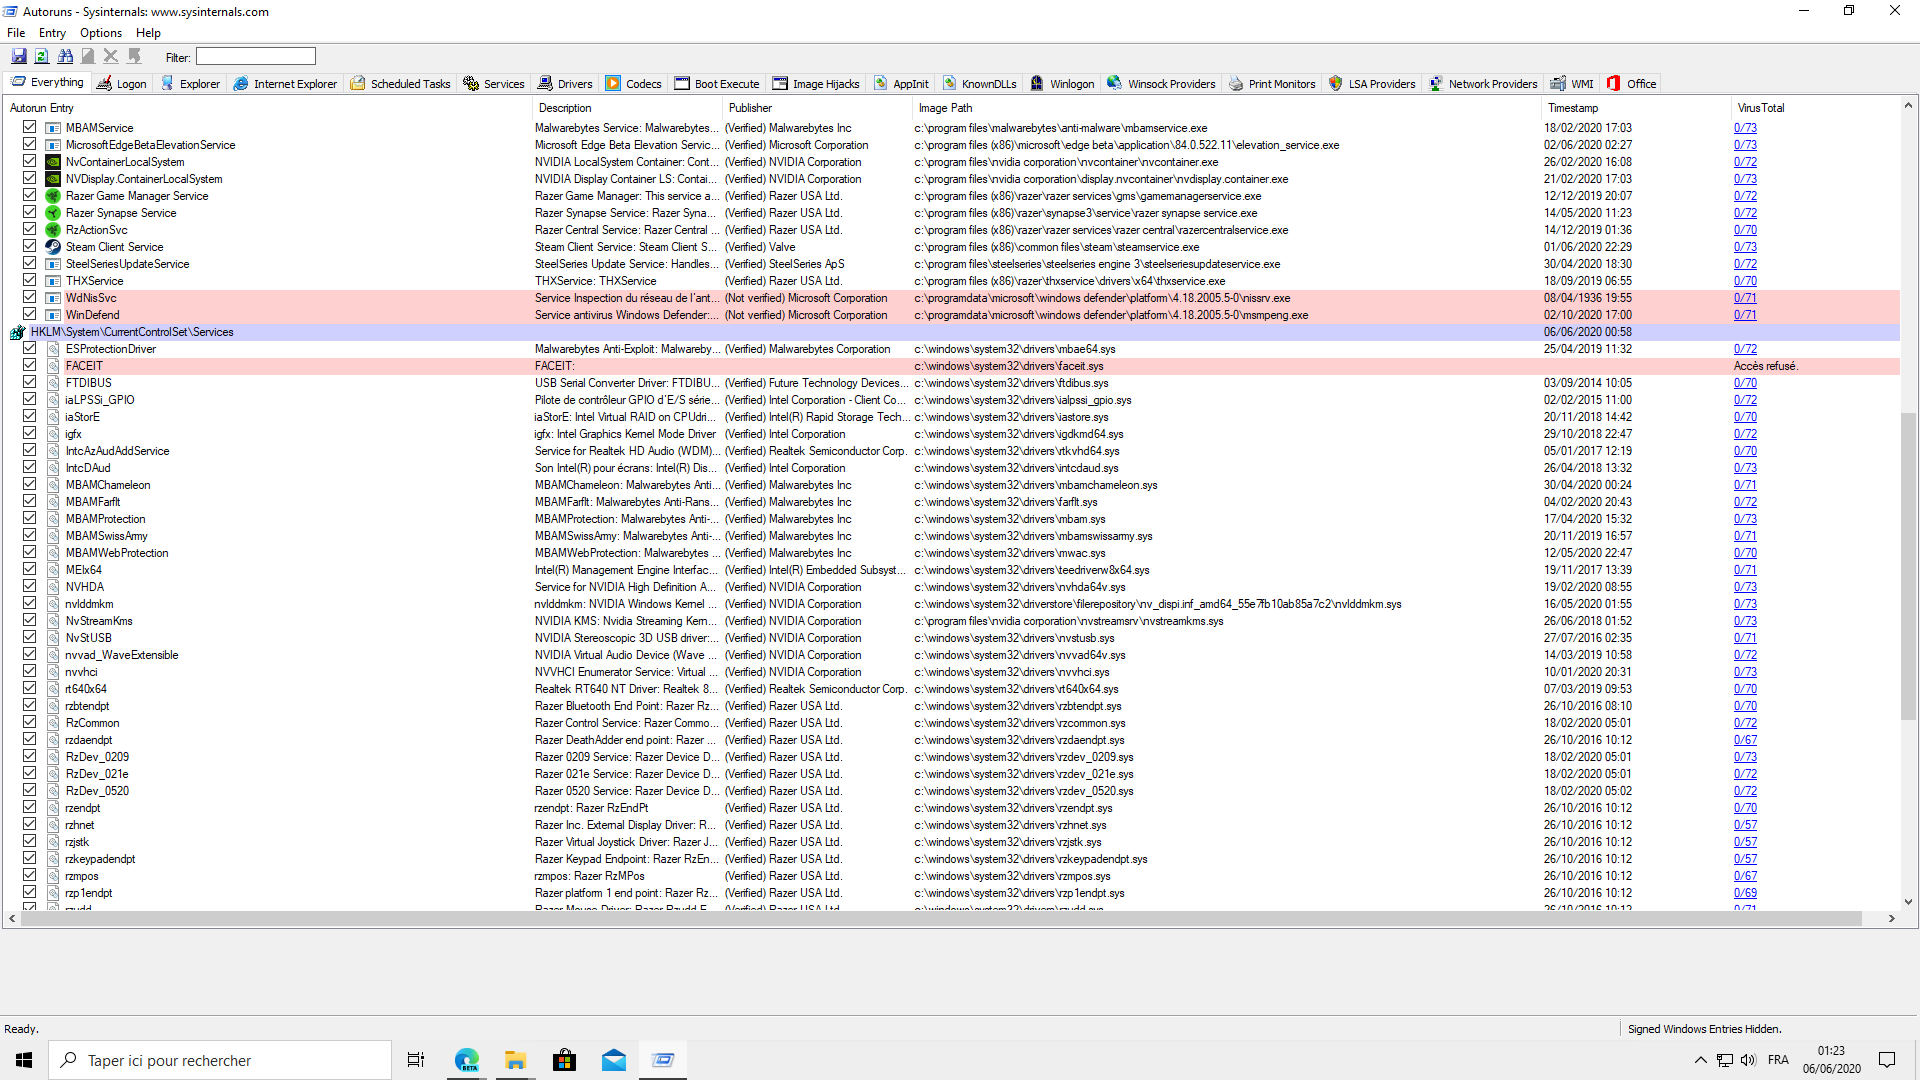The width and height of the screenshot is (1920, 1080).
Task: Open the Options menu
Action: coord(100,33)
